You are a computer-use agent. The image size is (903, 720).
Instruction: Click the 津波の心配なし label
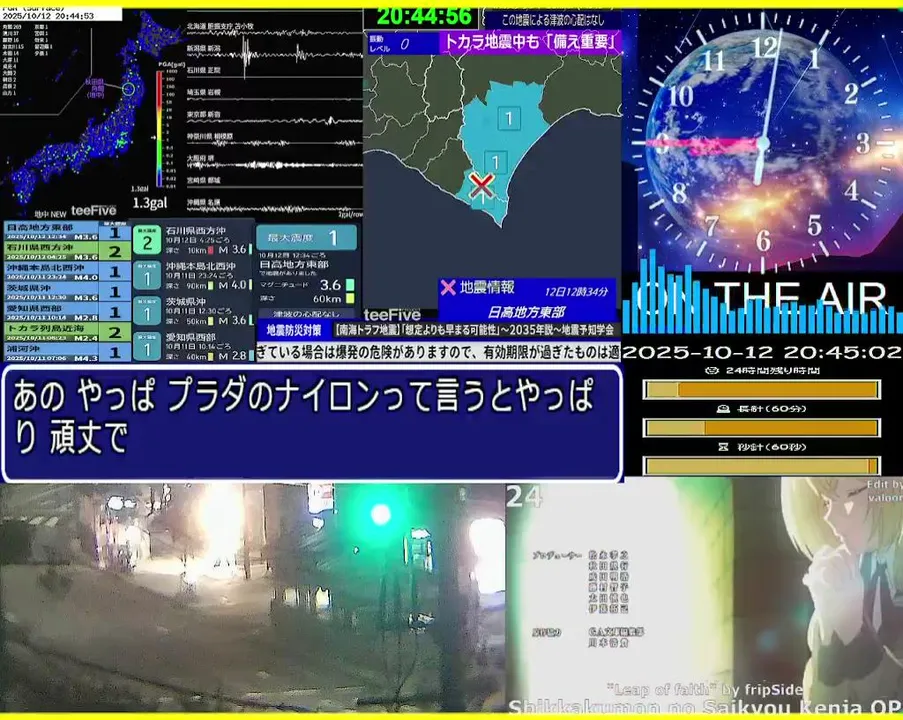(x=306, y=314)
